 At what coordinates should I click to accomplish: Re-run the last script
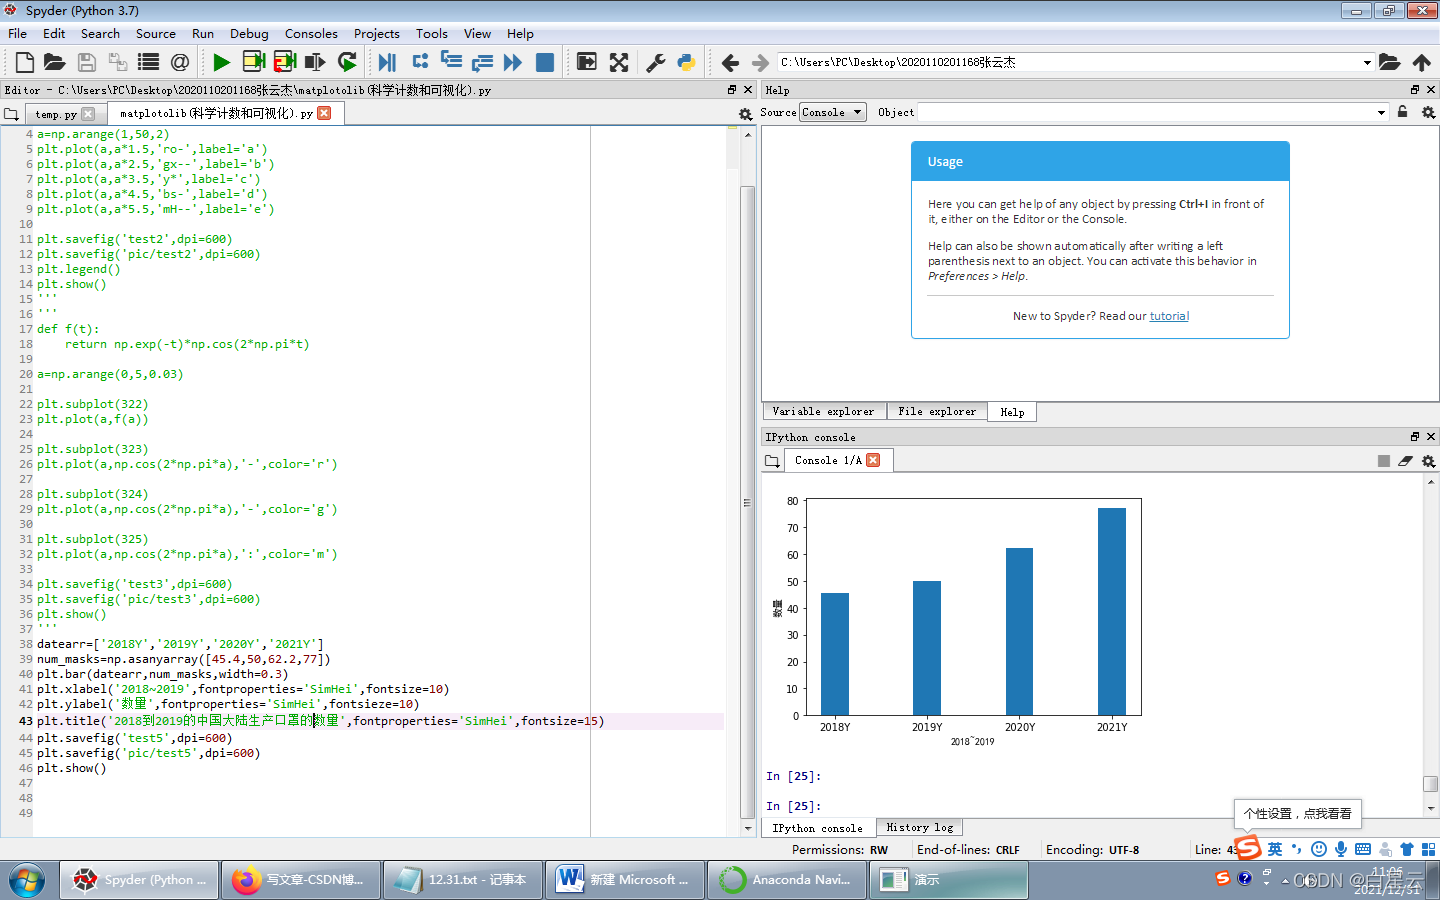[347, 62]
